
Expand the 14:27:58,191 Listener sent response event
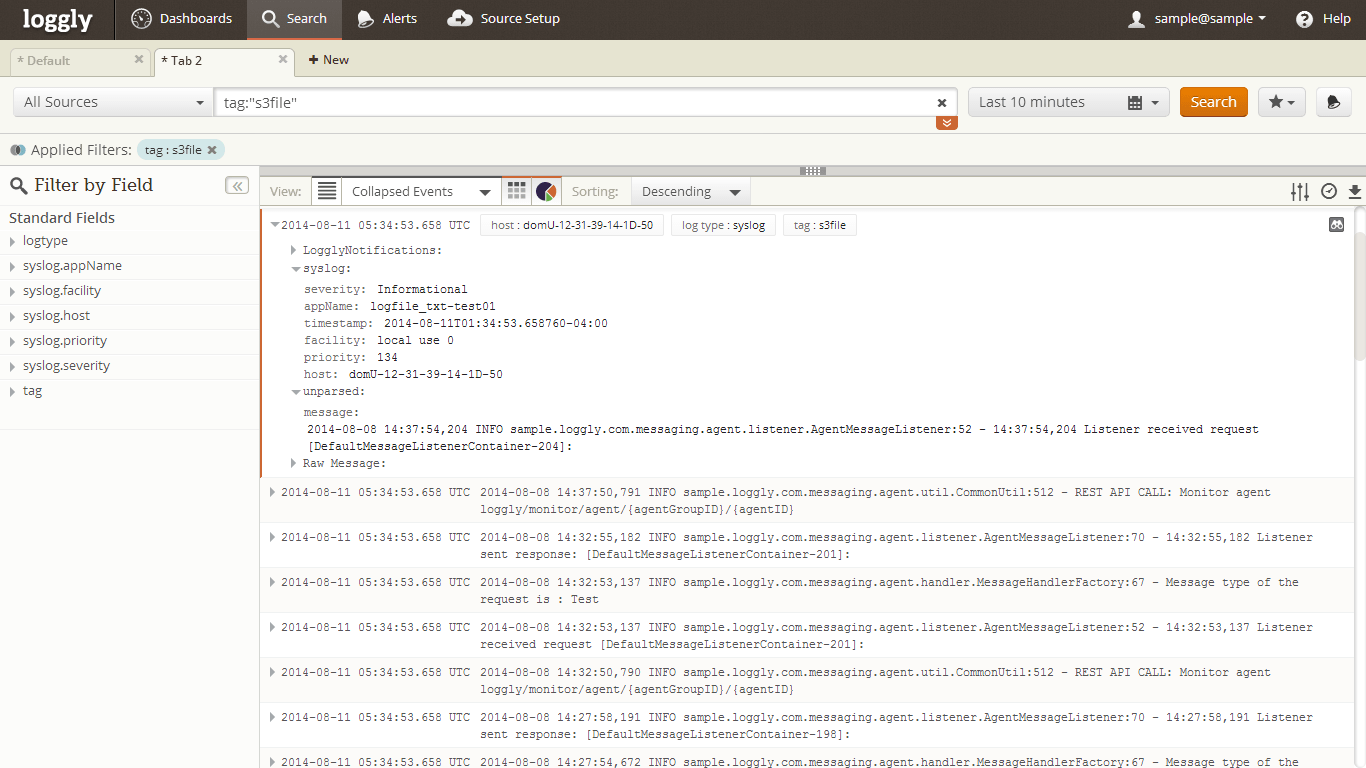click(273, 717)
